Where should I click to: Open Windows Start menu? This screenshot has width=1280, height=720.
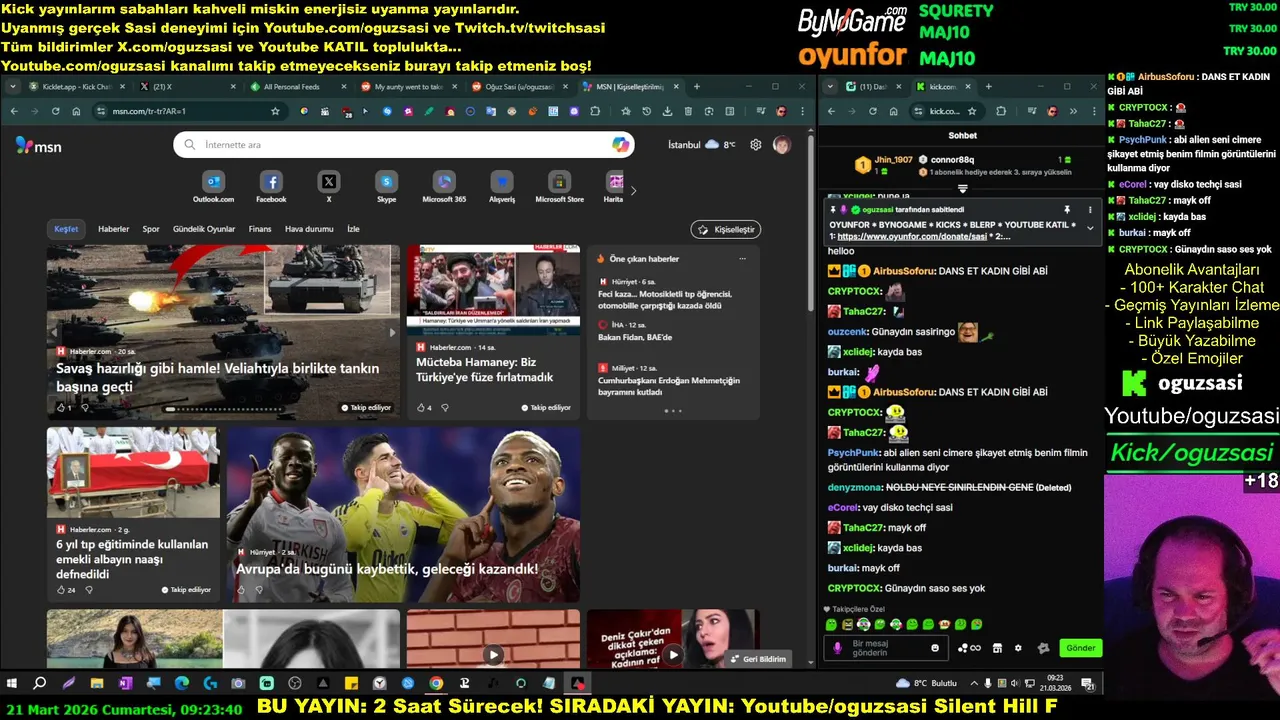(12, 684)
